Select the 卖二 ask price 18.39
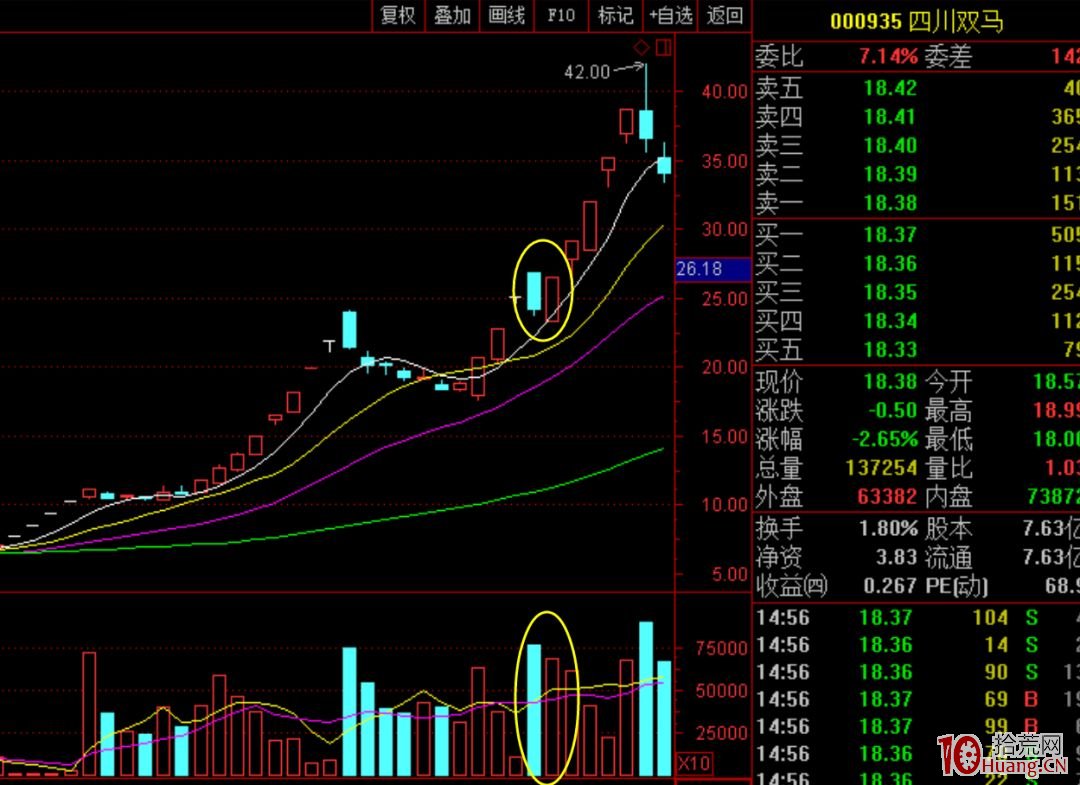Viewport: 1080px width, 785px height. coord(890,174)
